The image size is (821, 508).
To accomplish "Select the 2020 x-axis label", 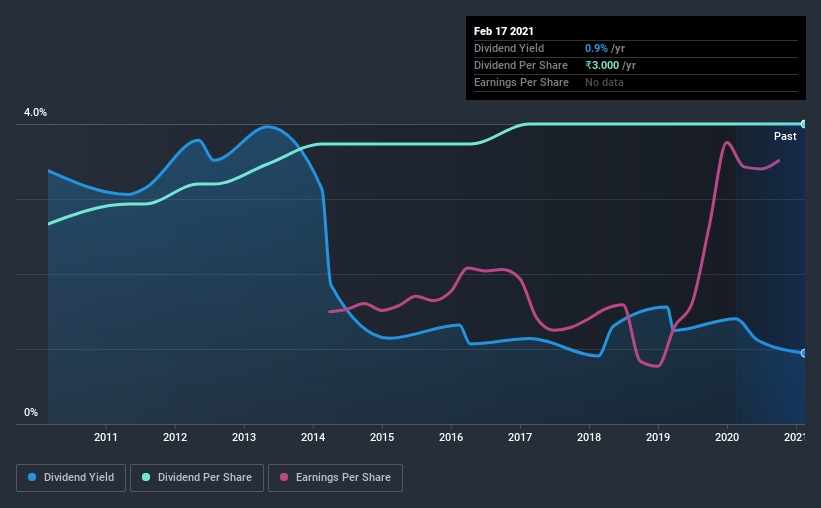I will [727, 437].
